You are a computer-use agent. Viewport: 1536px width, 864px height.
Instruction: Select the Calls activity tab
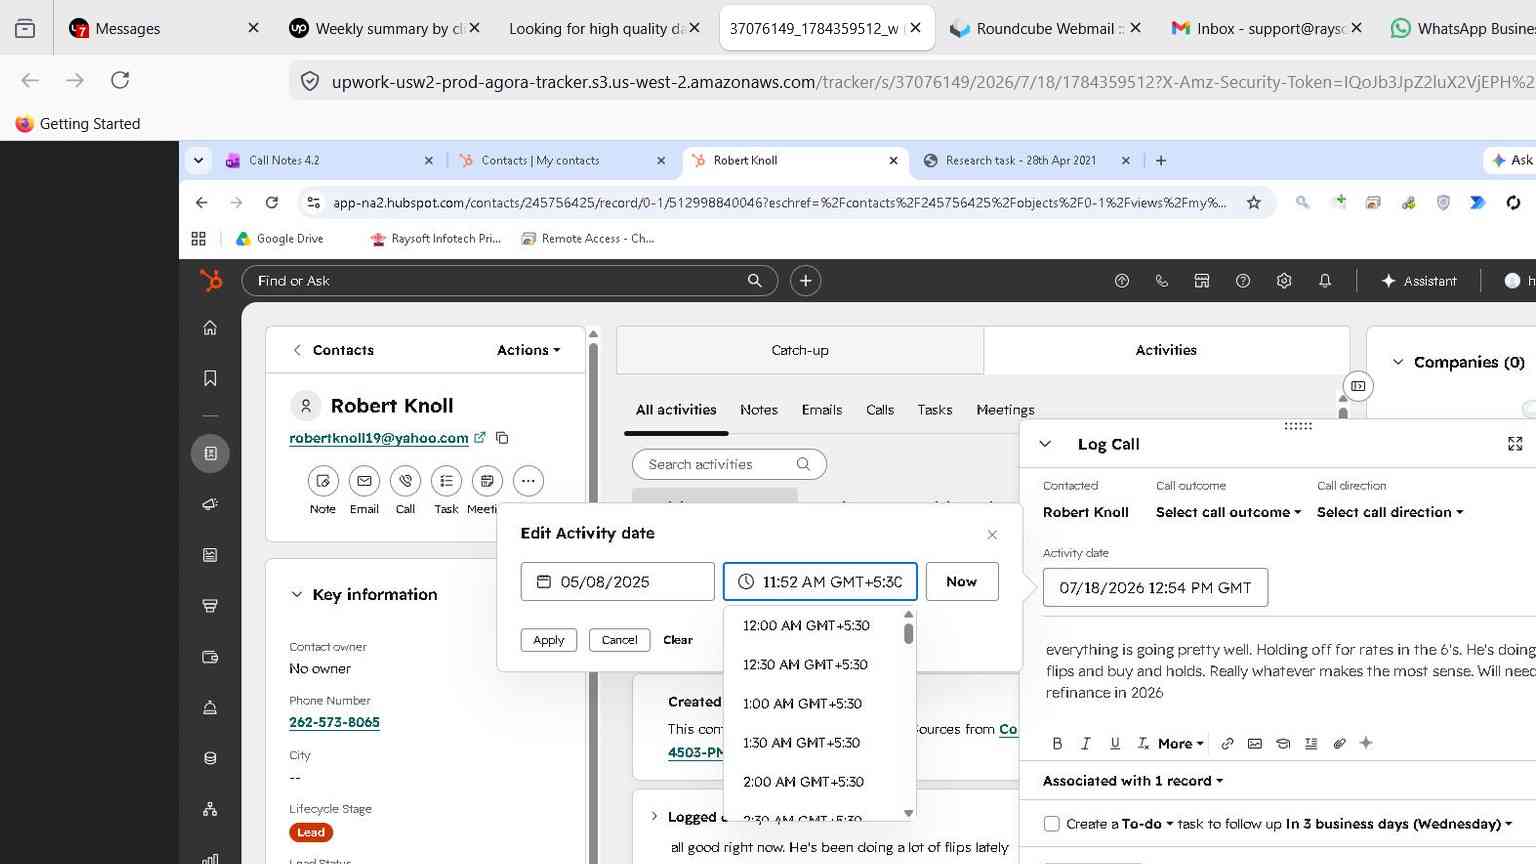tap(880, 410)
